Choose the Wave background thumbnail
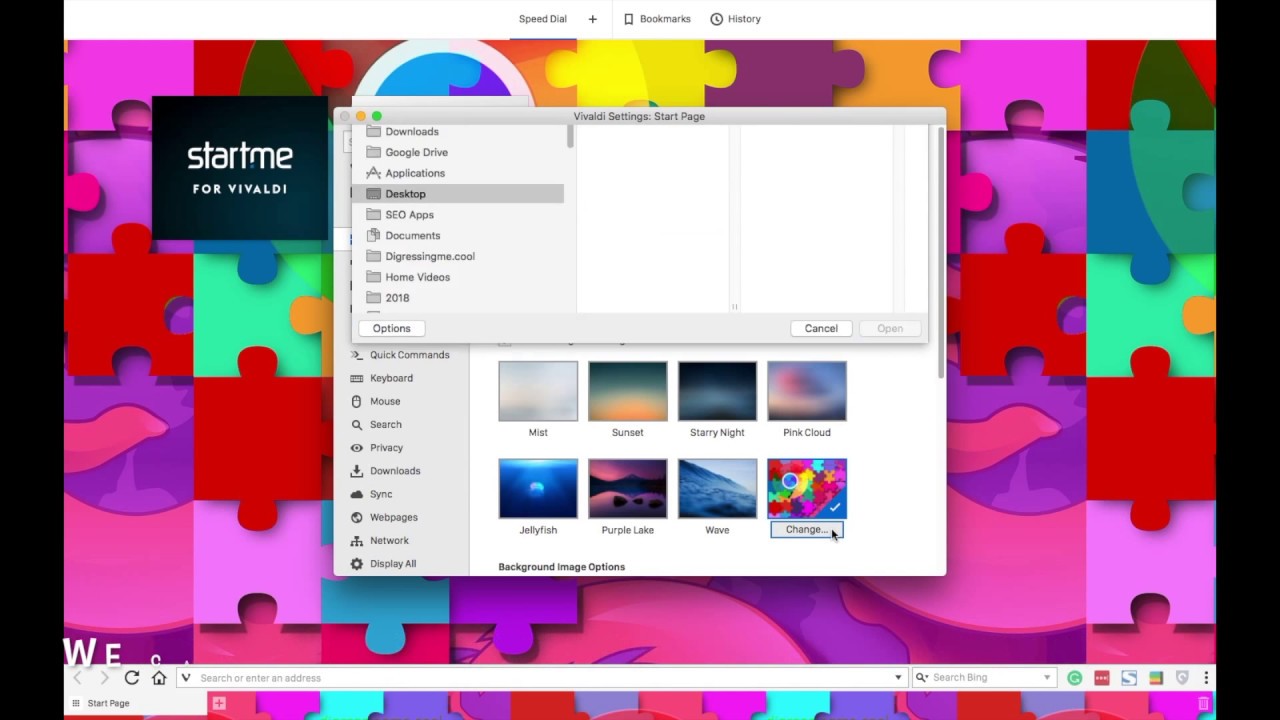This screenshot has width=1280, height=720. (717, 489)
